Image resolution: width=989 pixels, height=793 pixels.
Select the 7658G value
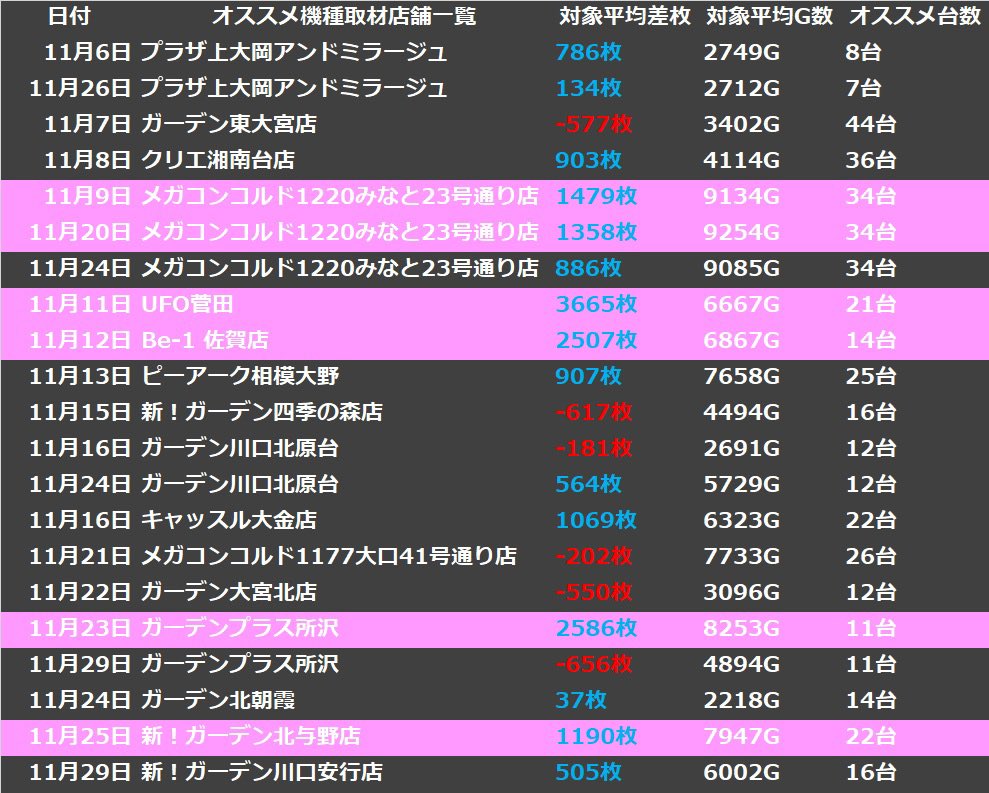pos(742,376)
